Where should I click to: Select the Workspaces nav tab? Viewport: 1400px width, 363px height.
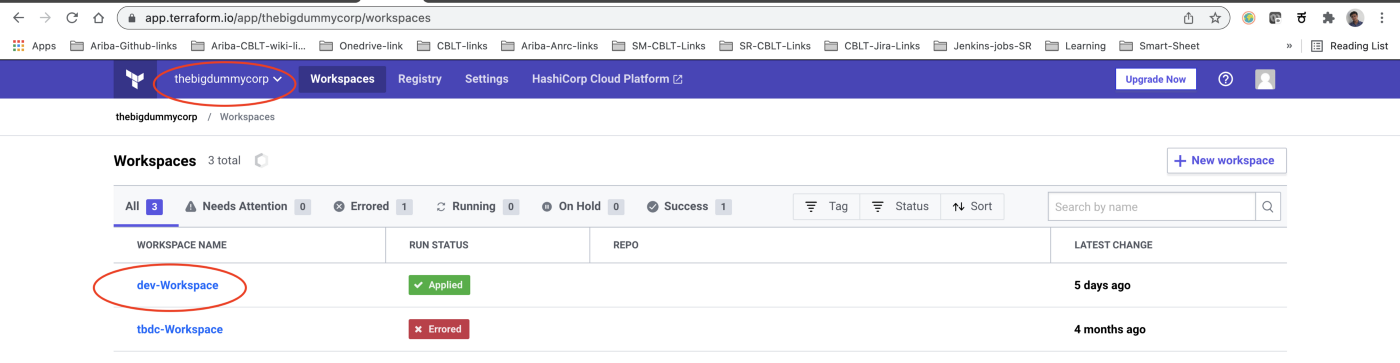(x=342, y=79)
